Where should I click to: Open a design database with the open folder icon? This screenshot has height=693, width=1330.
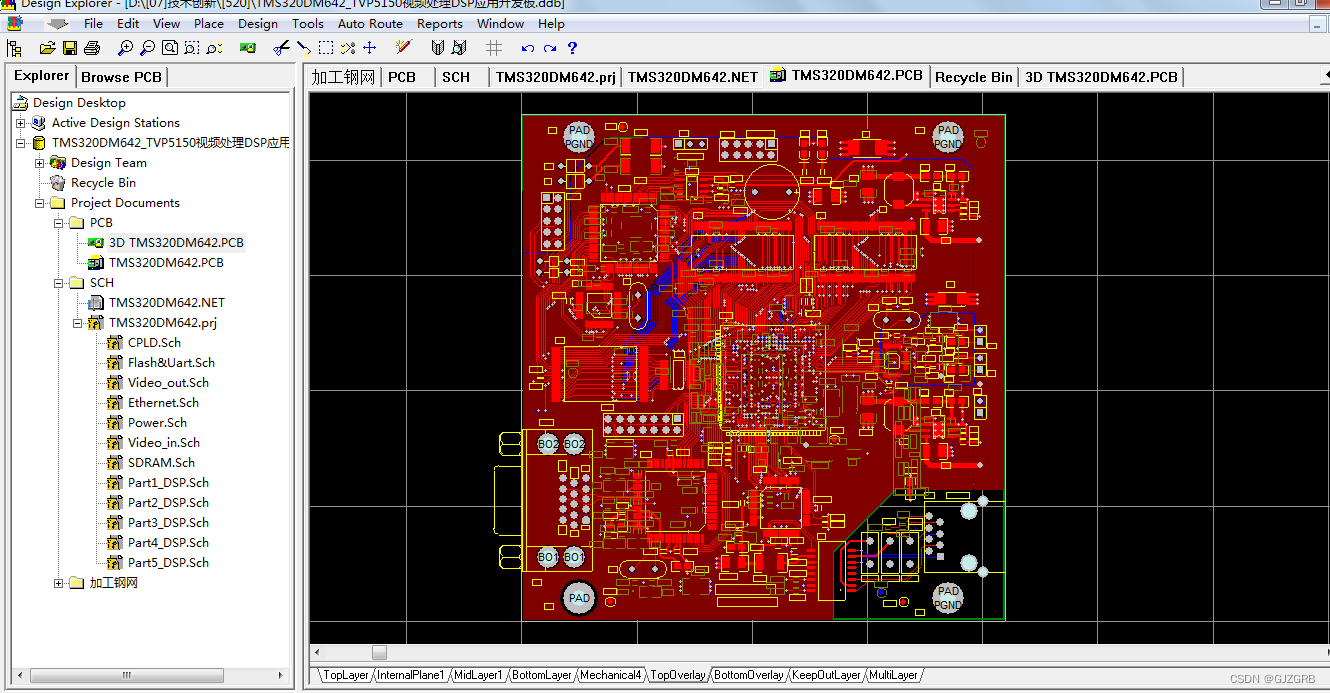[47, 47]
